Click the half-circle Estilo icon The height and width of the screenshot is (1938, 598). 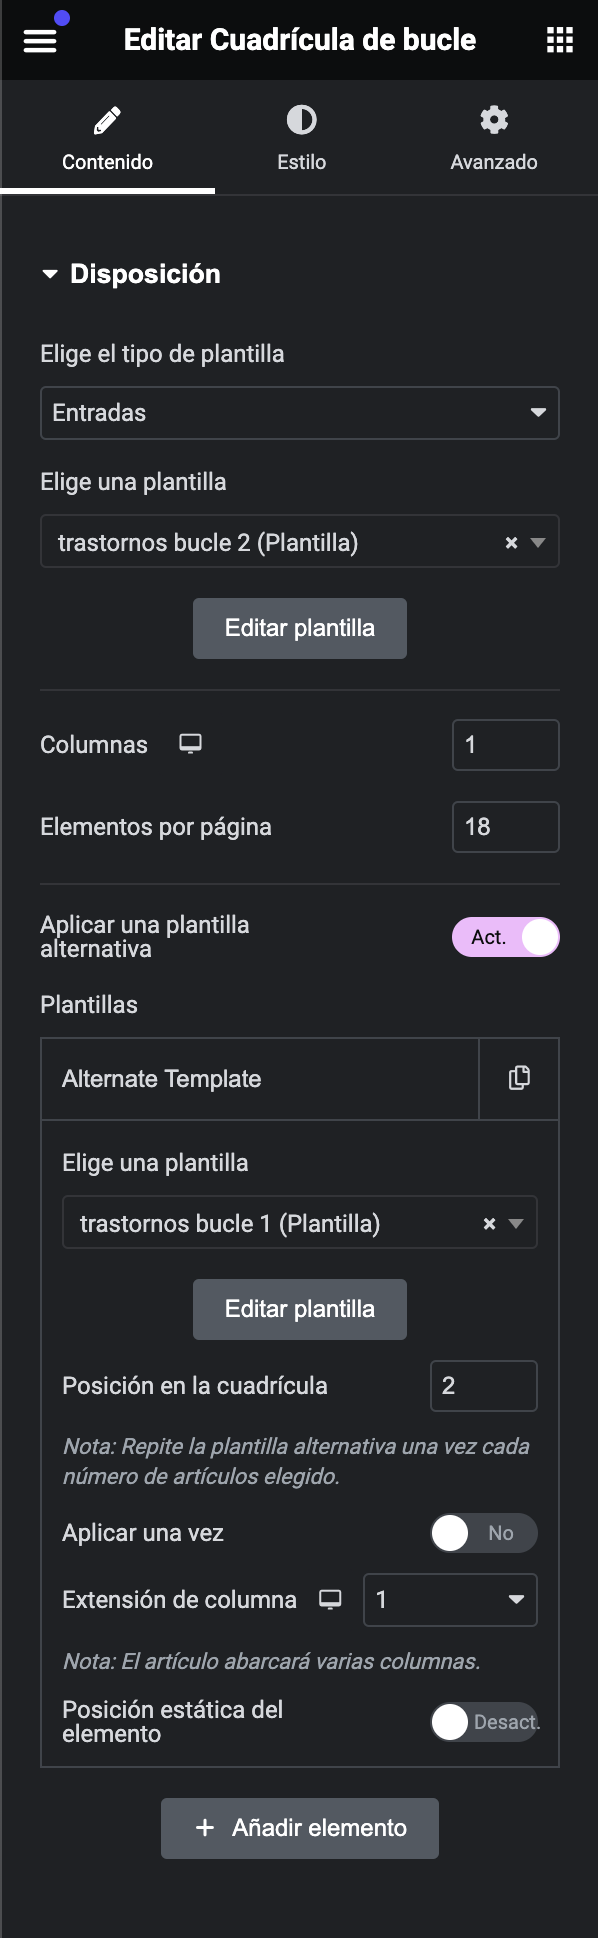[x=301, y=121]
